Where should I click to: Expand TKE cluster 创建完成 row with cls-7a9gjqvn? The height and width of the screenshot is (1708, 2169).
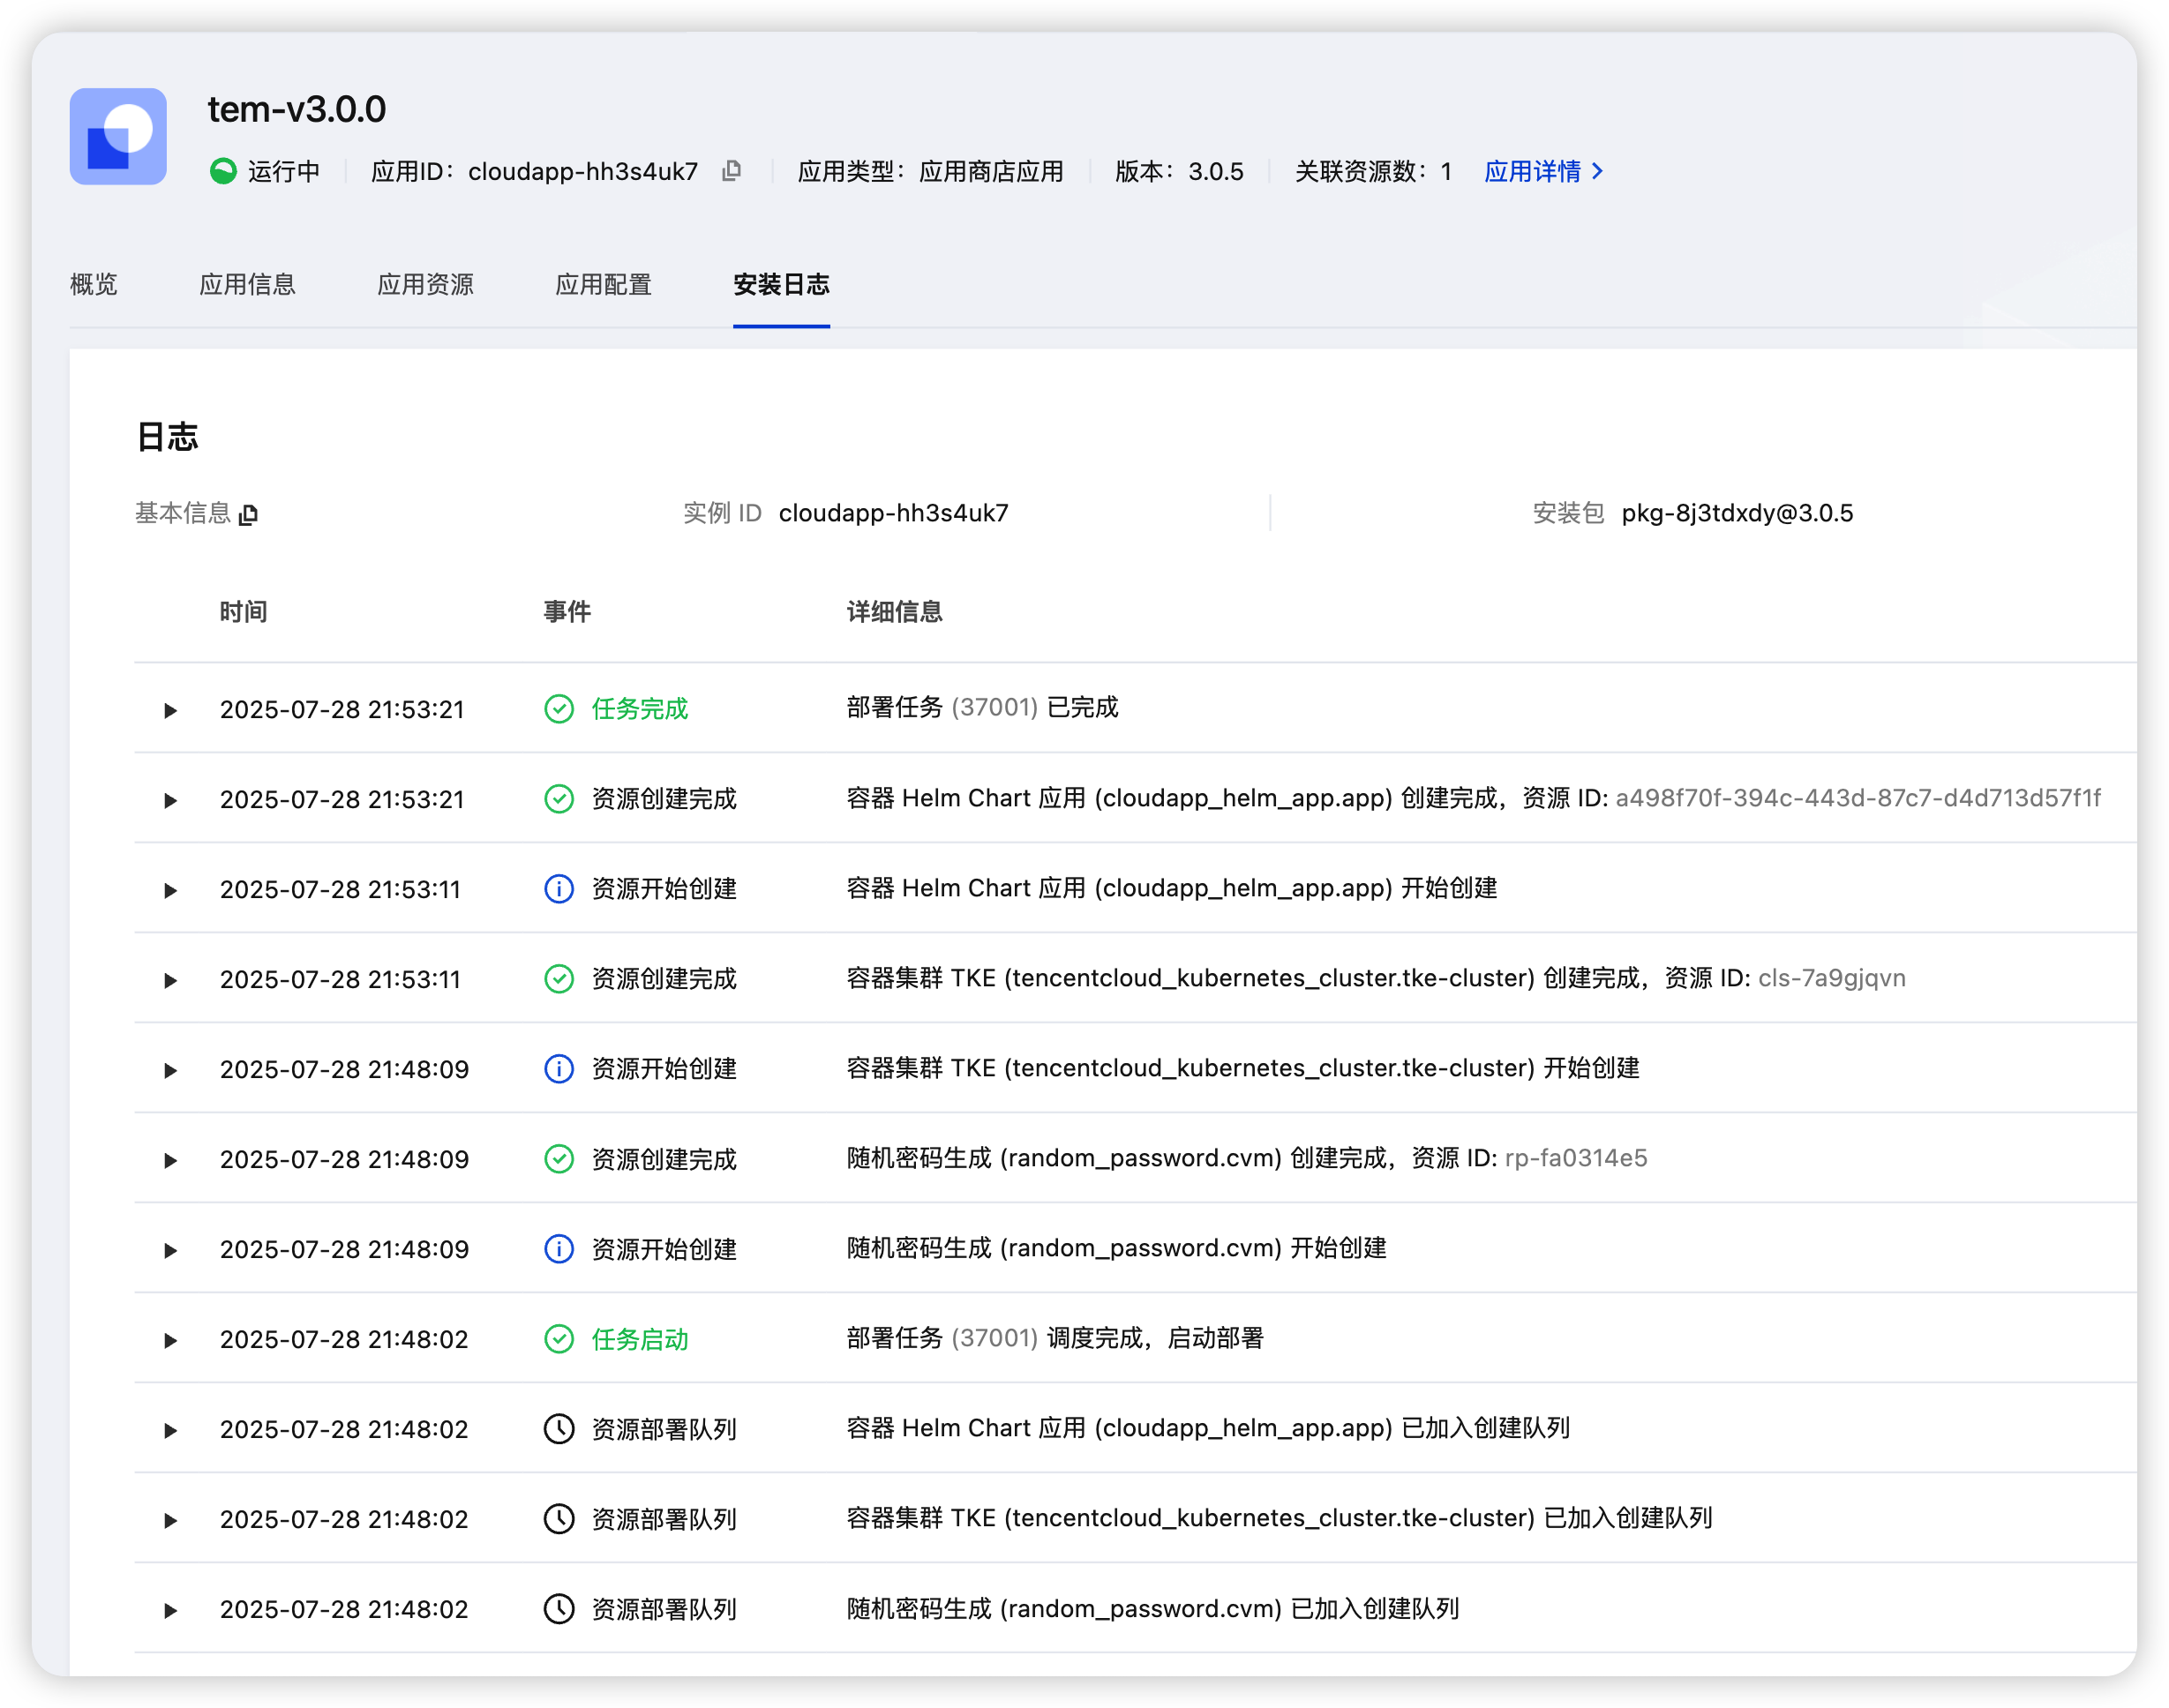click(170, 980)
